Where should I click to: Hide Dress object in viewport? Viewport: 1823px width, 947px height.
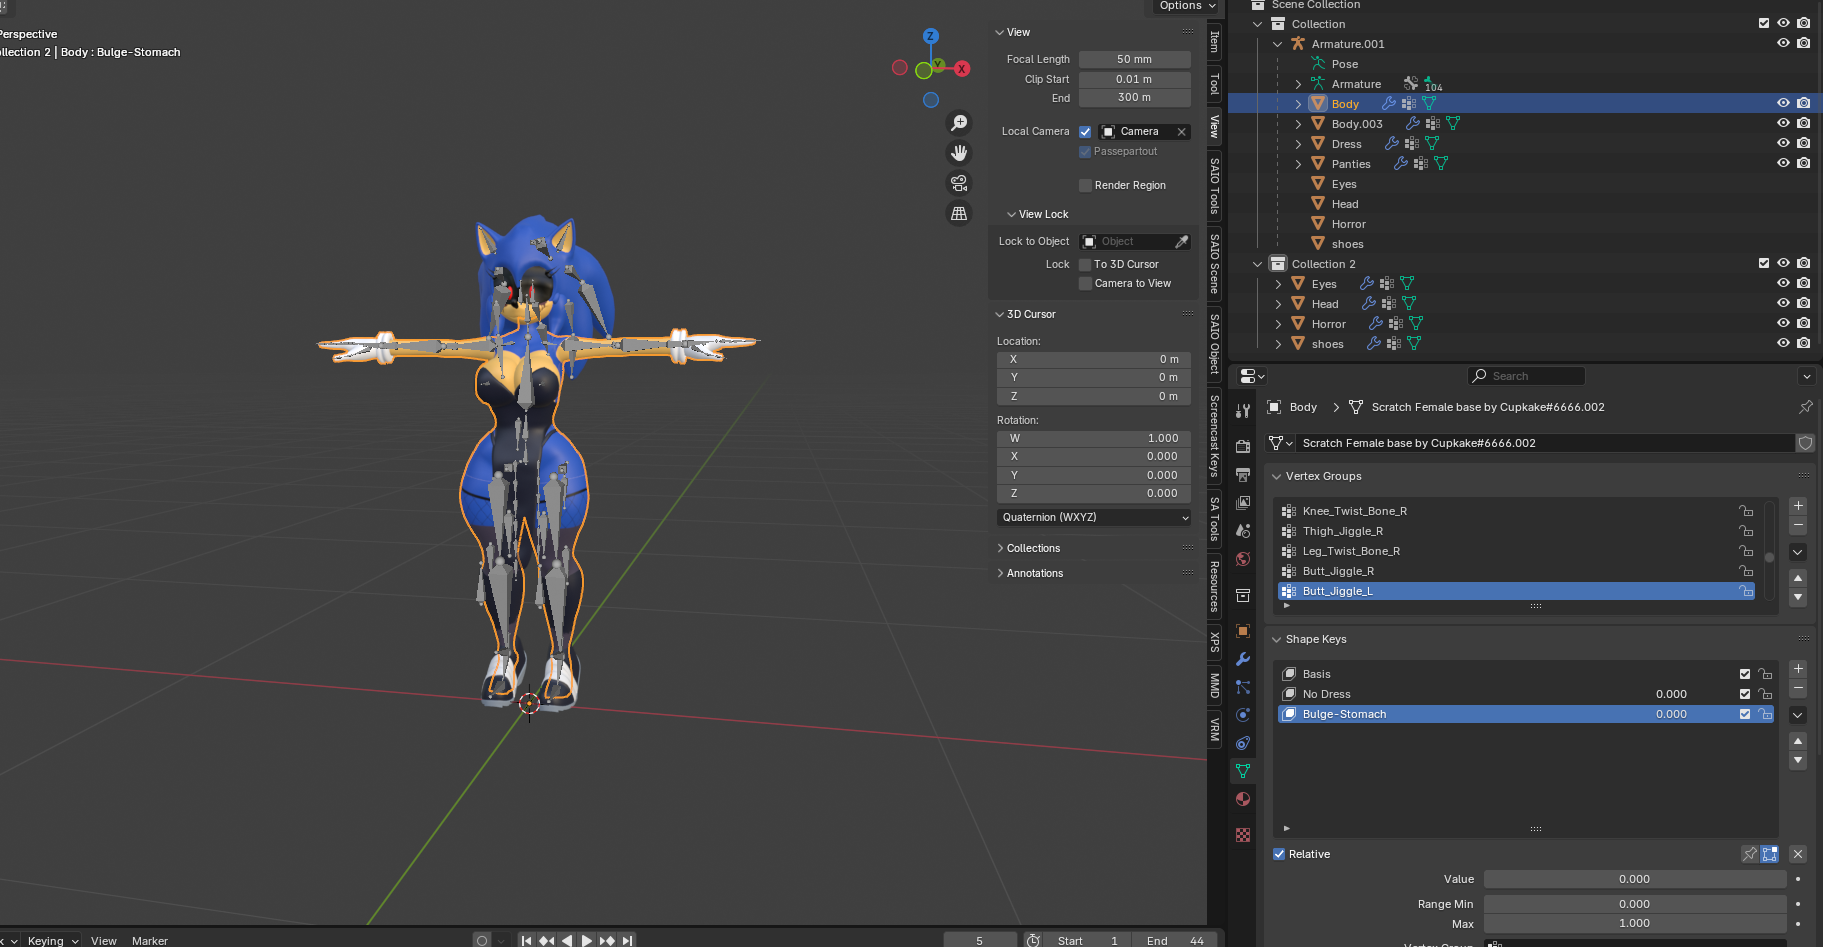pyautogui.click(x=1783, y=143)
